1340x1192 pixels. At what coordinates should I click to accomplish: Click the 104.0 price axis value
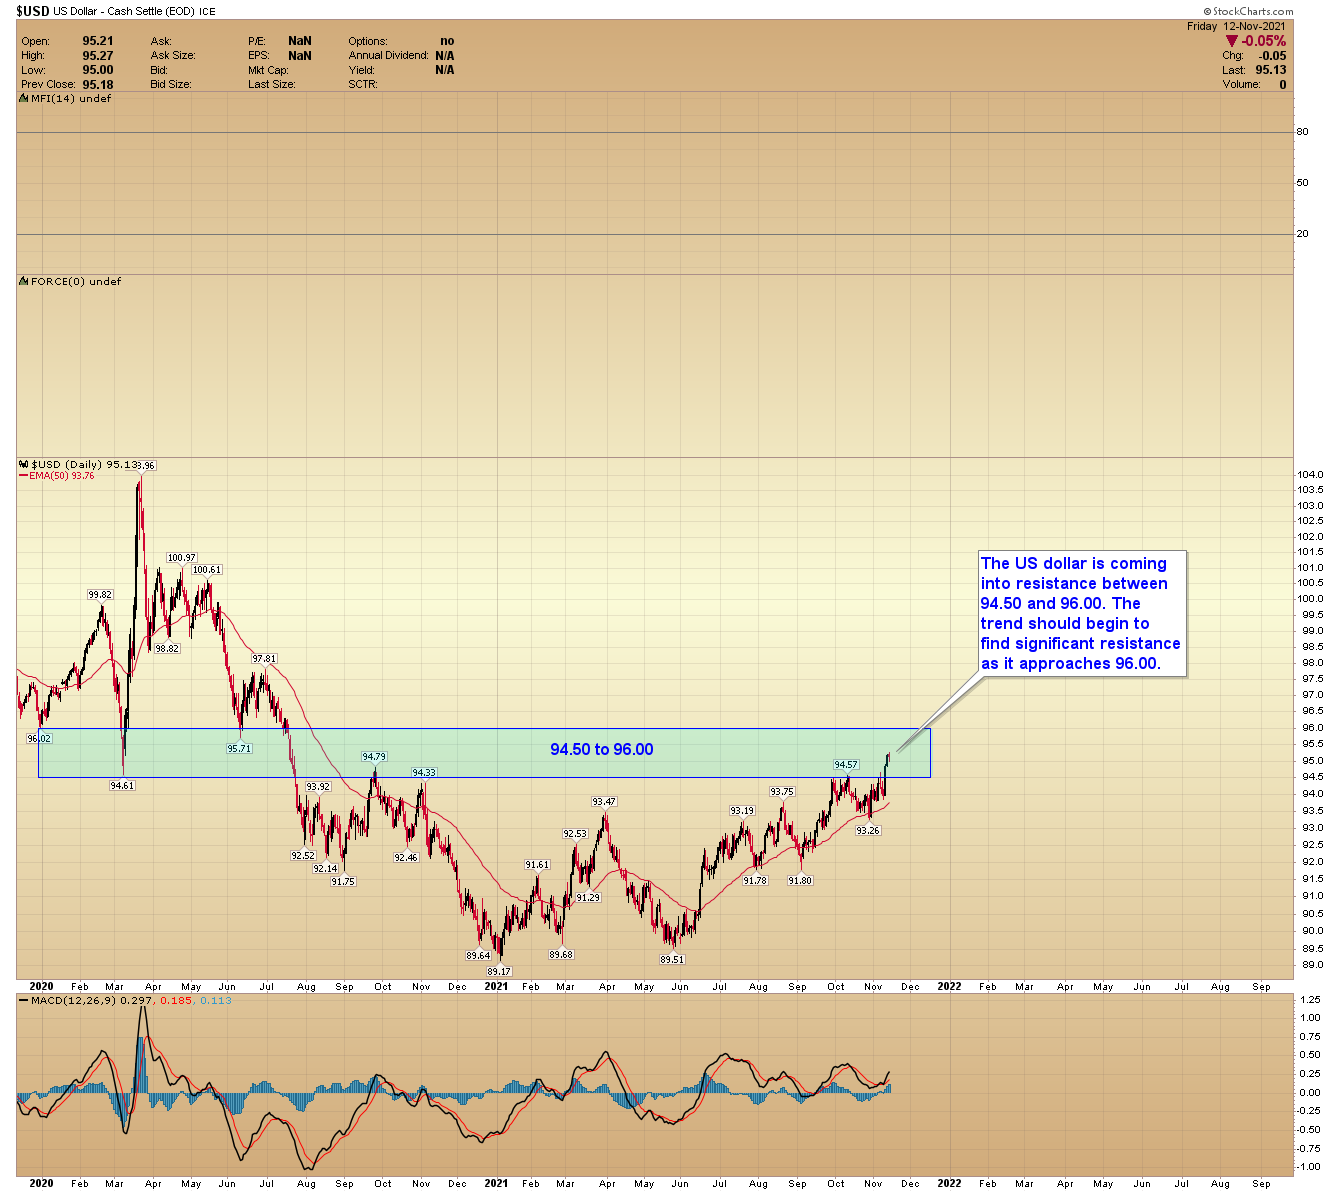pos(1311,475)
